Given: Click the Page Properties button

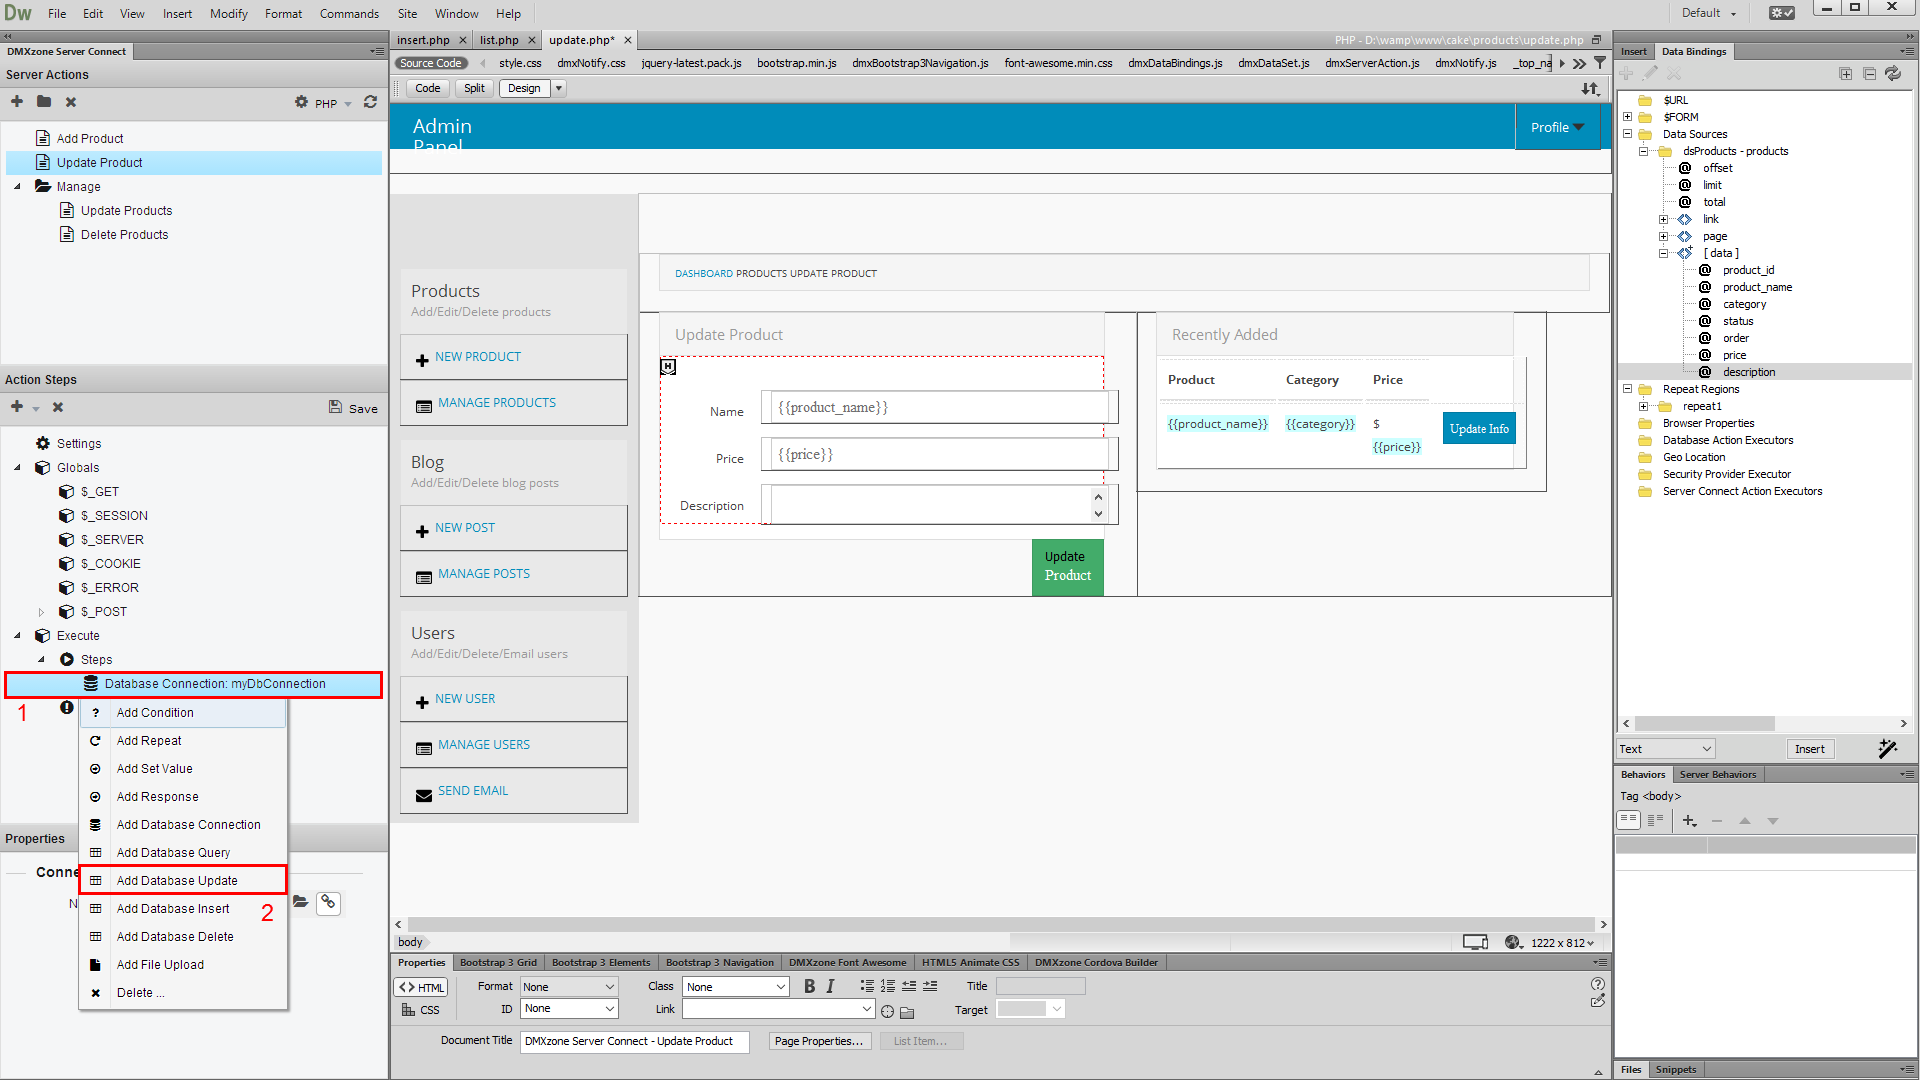Looking at the screenshot, I should [x=818, y=1041].
